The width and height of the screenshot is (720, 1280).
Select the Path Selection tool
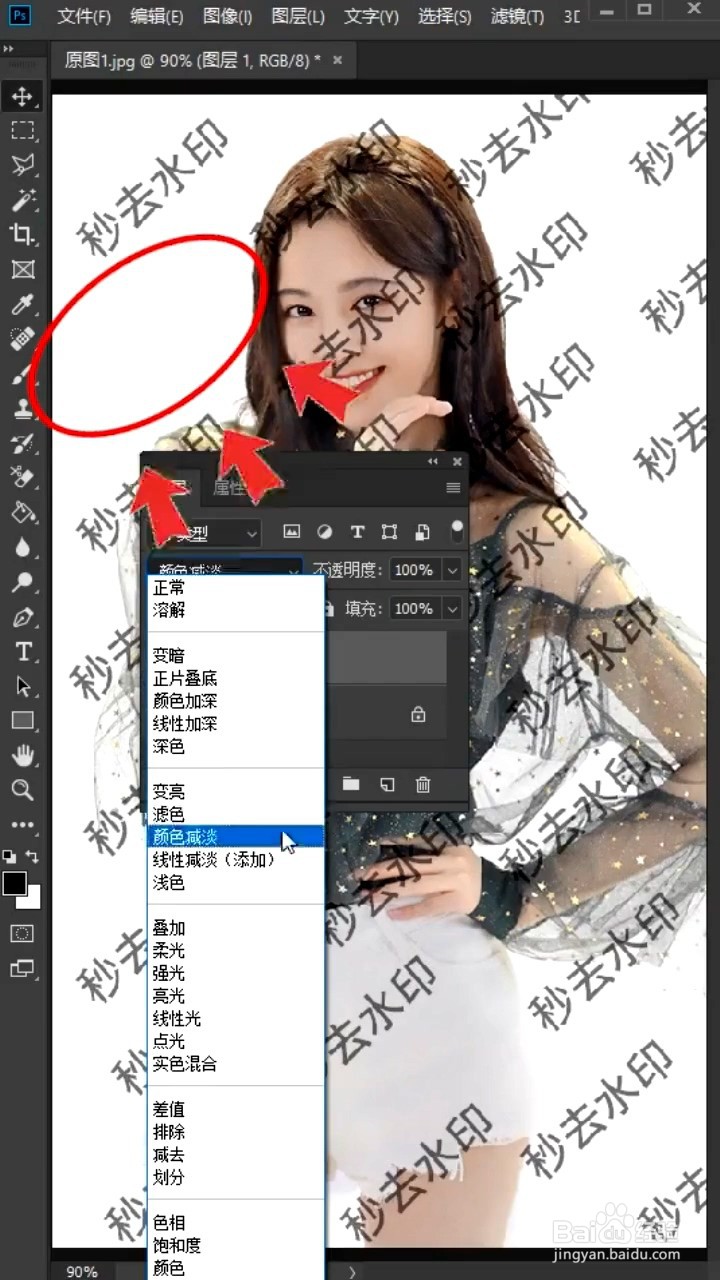coord(22,686)
